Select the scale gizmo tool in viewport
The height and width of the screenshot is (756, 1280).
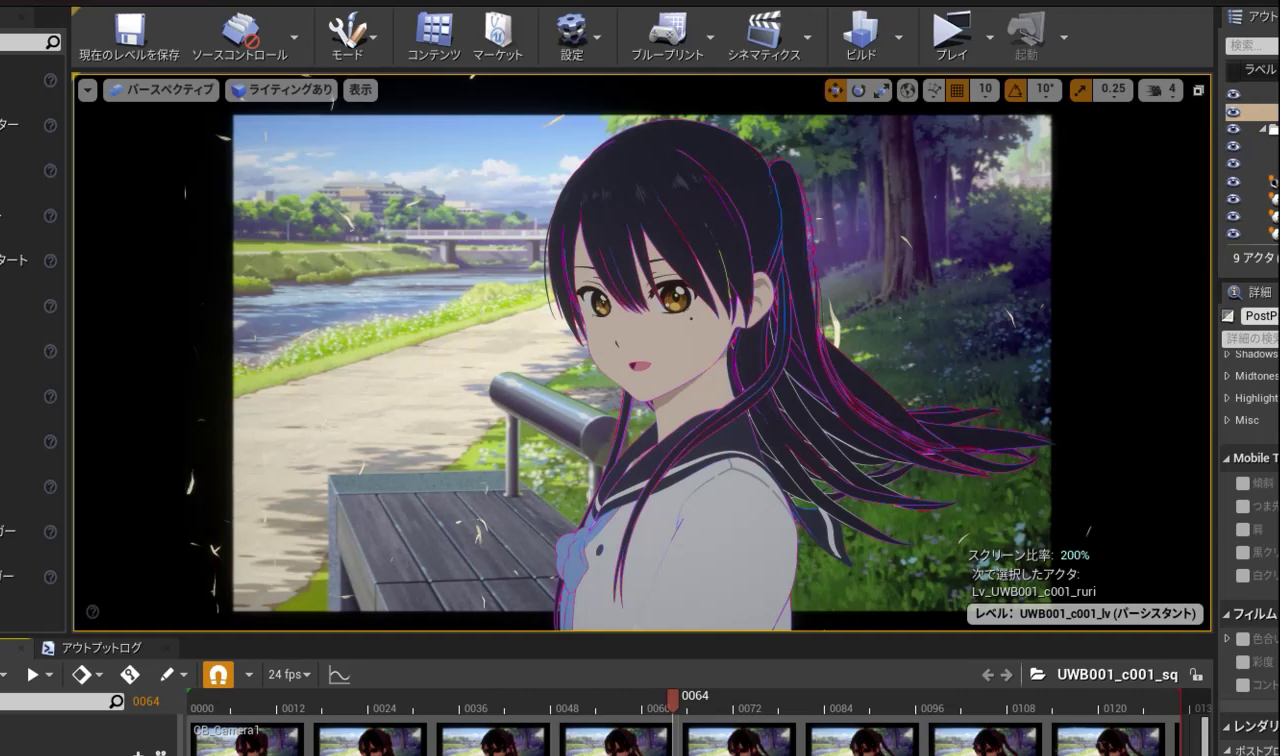pyautogui.click(x=881, y=90)
